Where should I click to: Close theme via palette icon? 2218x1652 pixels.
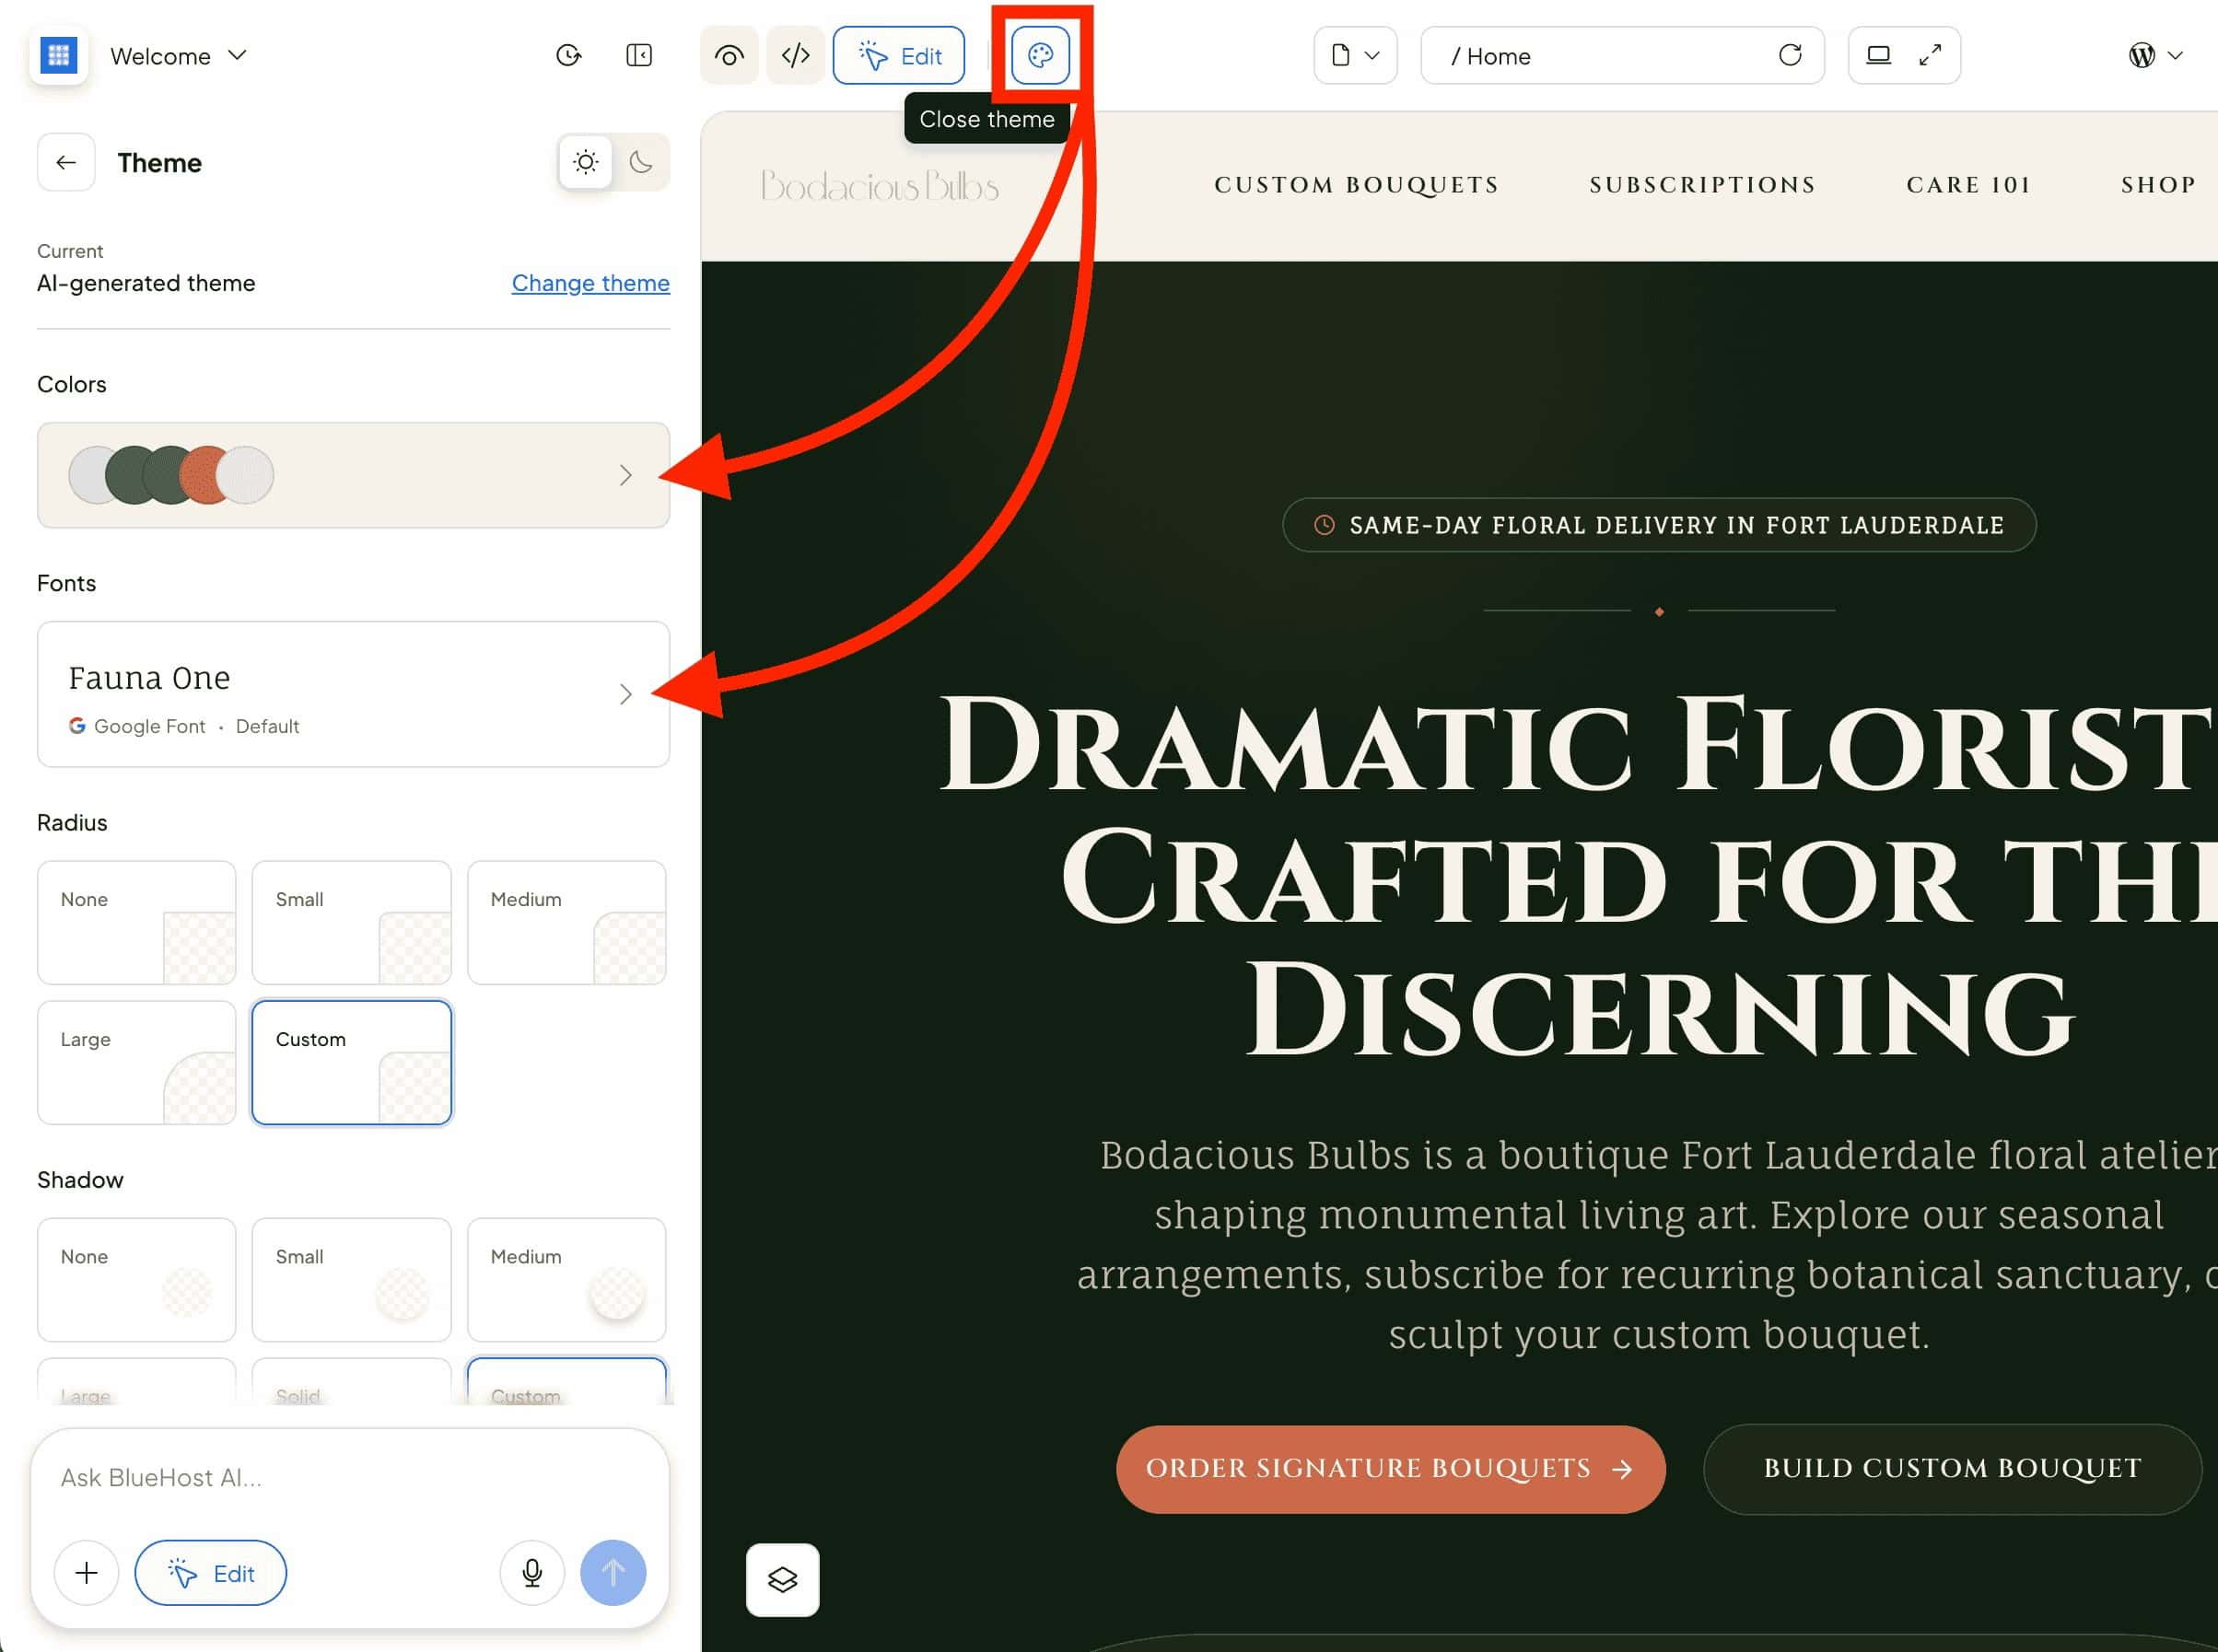[x=1040, y=56]
